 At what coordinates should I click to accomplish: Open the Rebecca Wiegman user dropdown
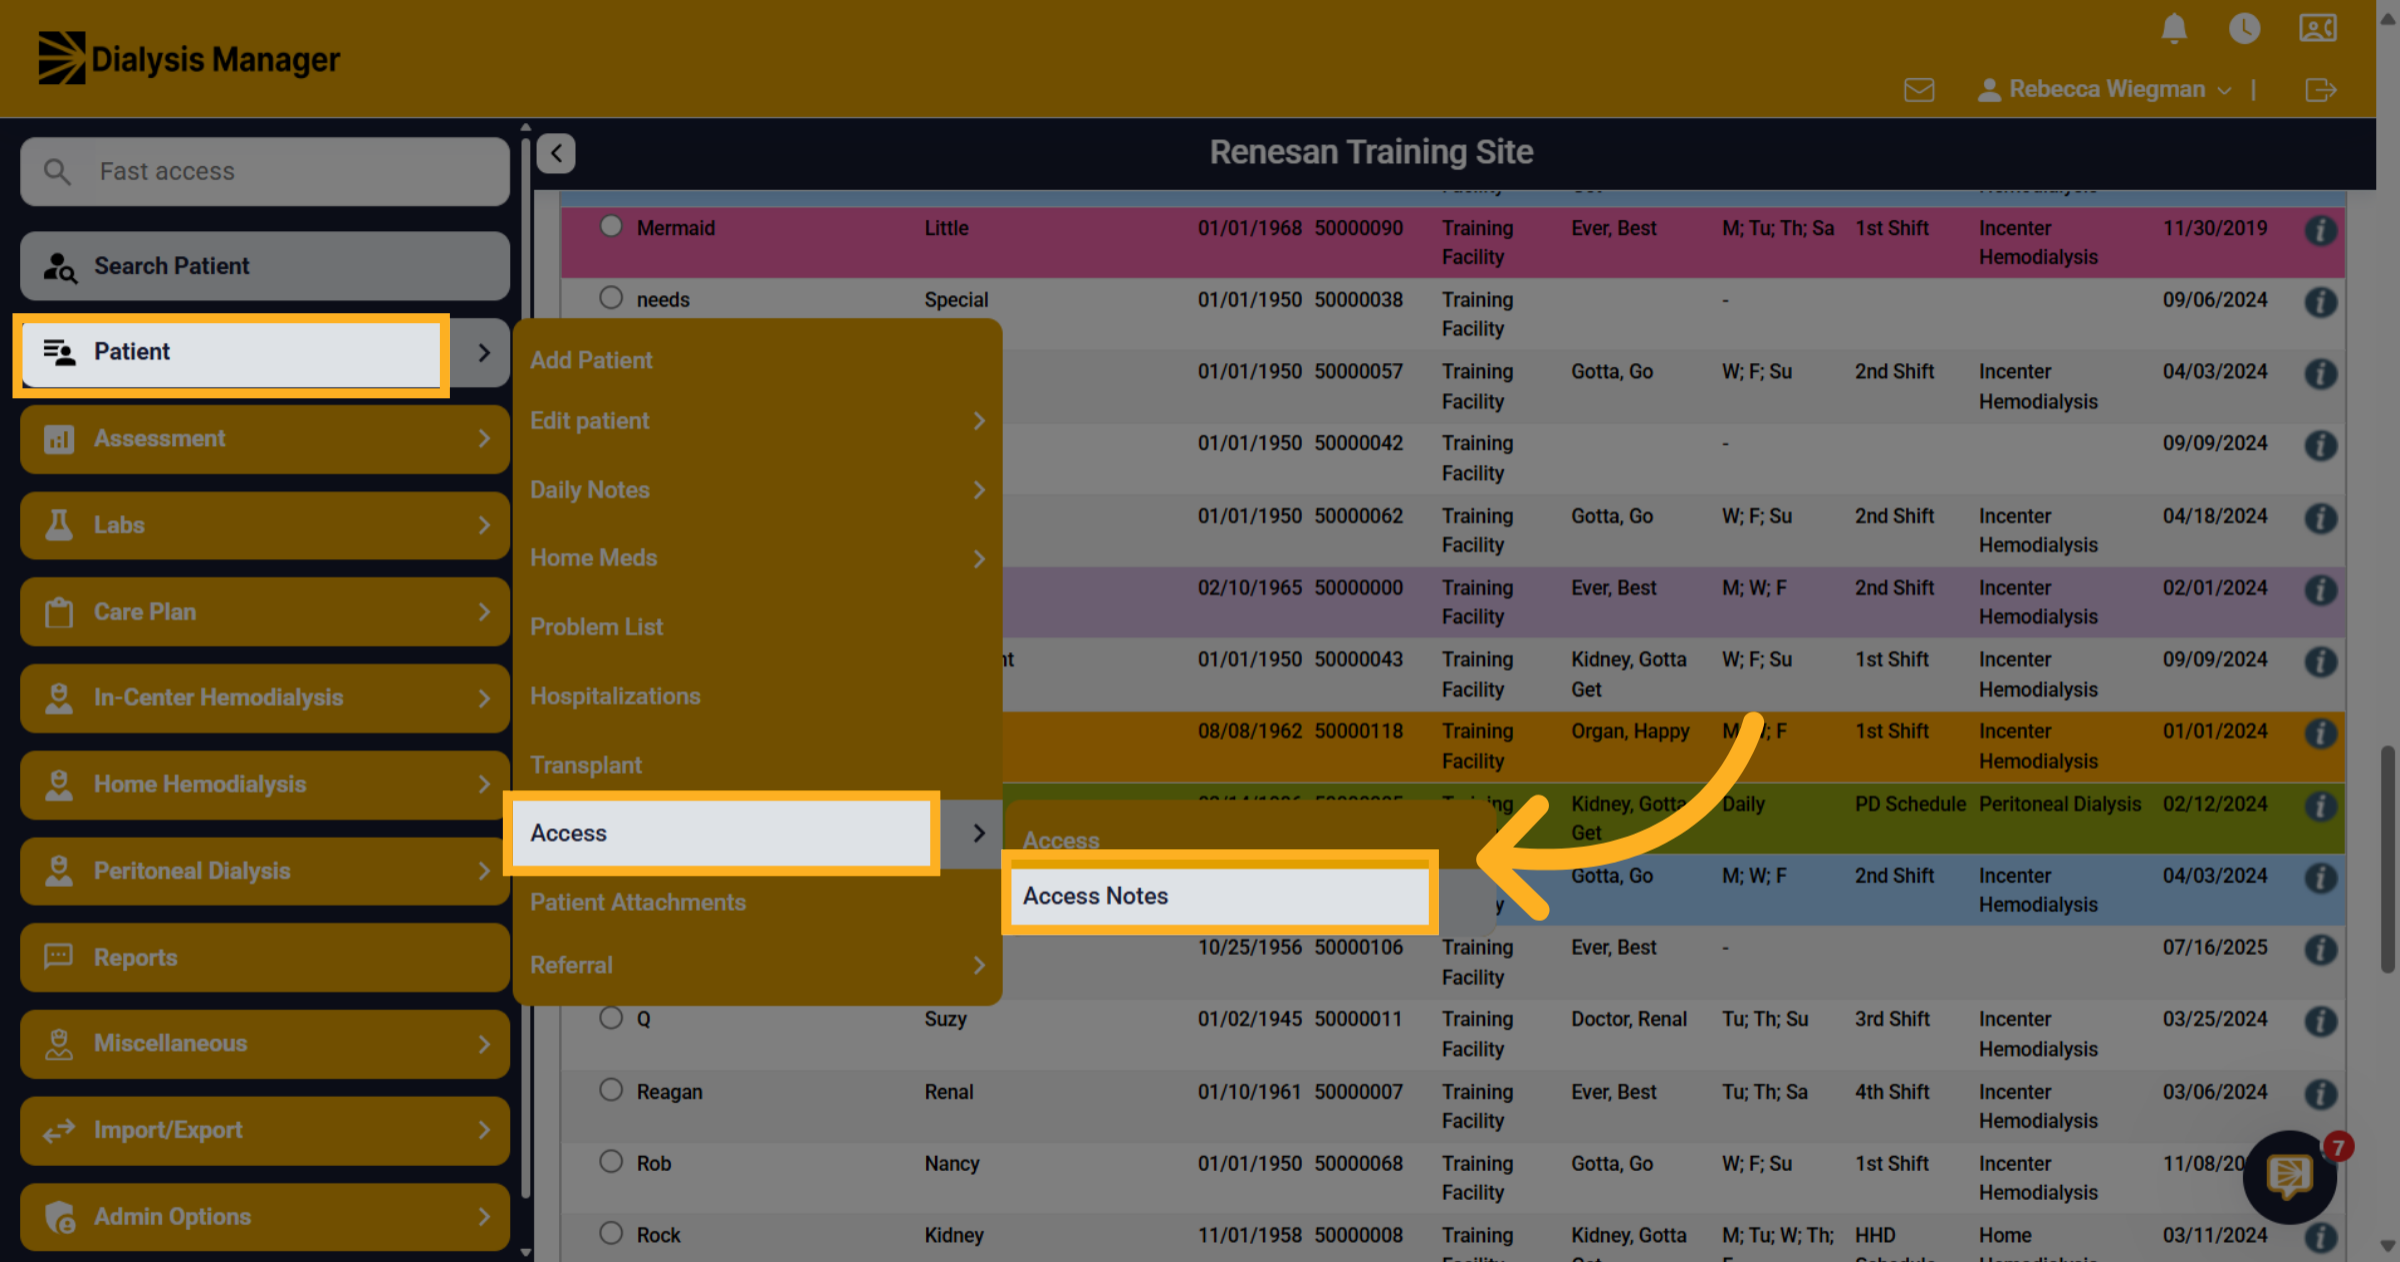tap(2104, 90)
